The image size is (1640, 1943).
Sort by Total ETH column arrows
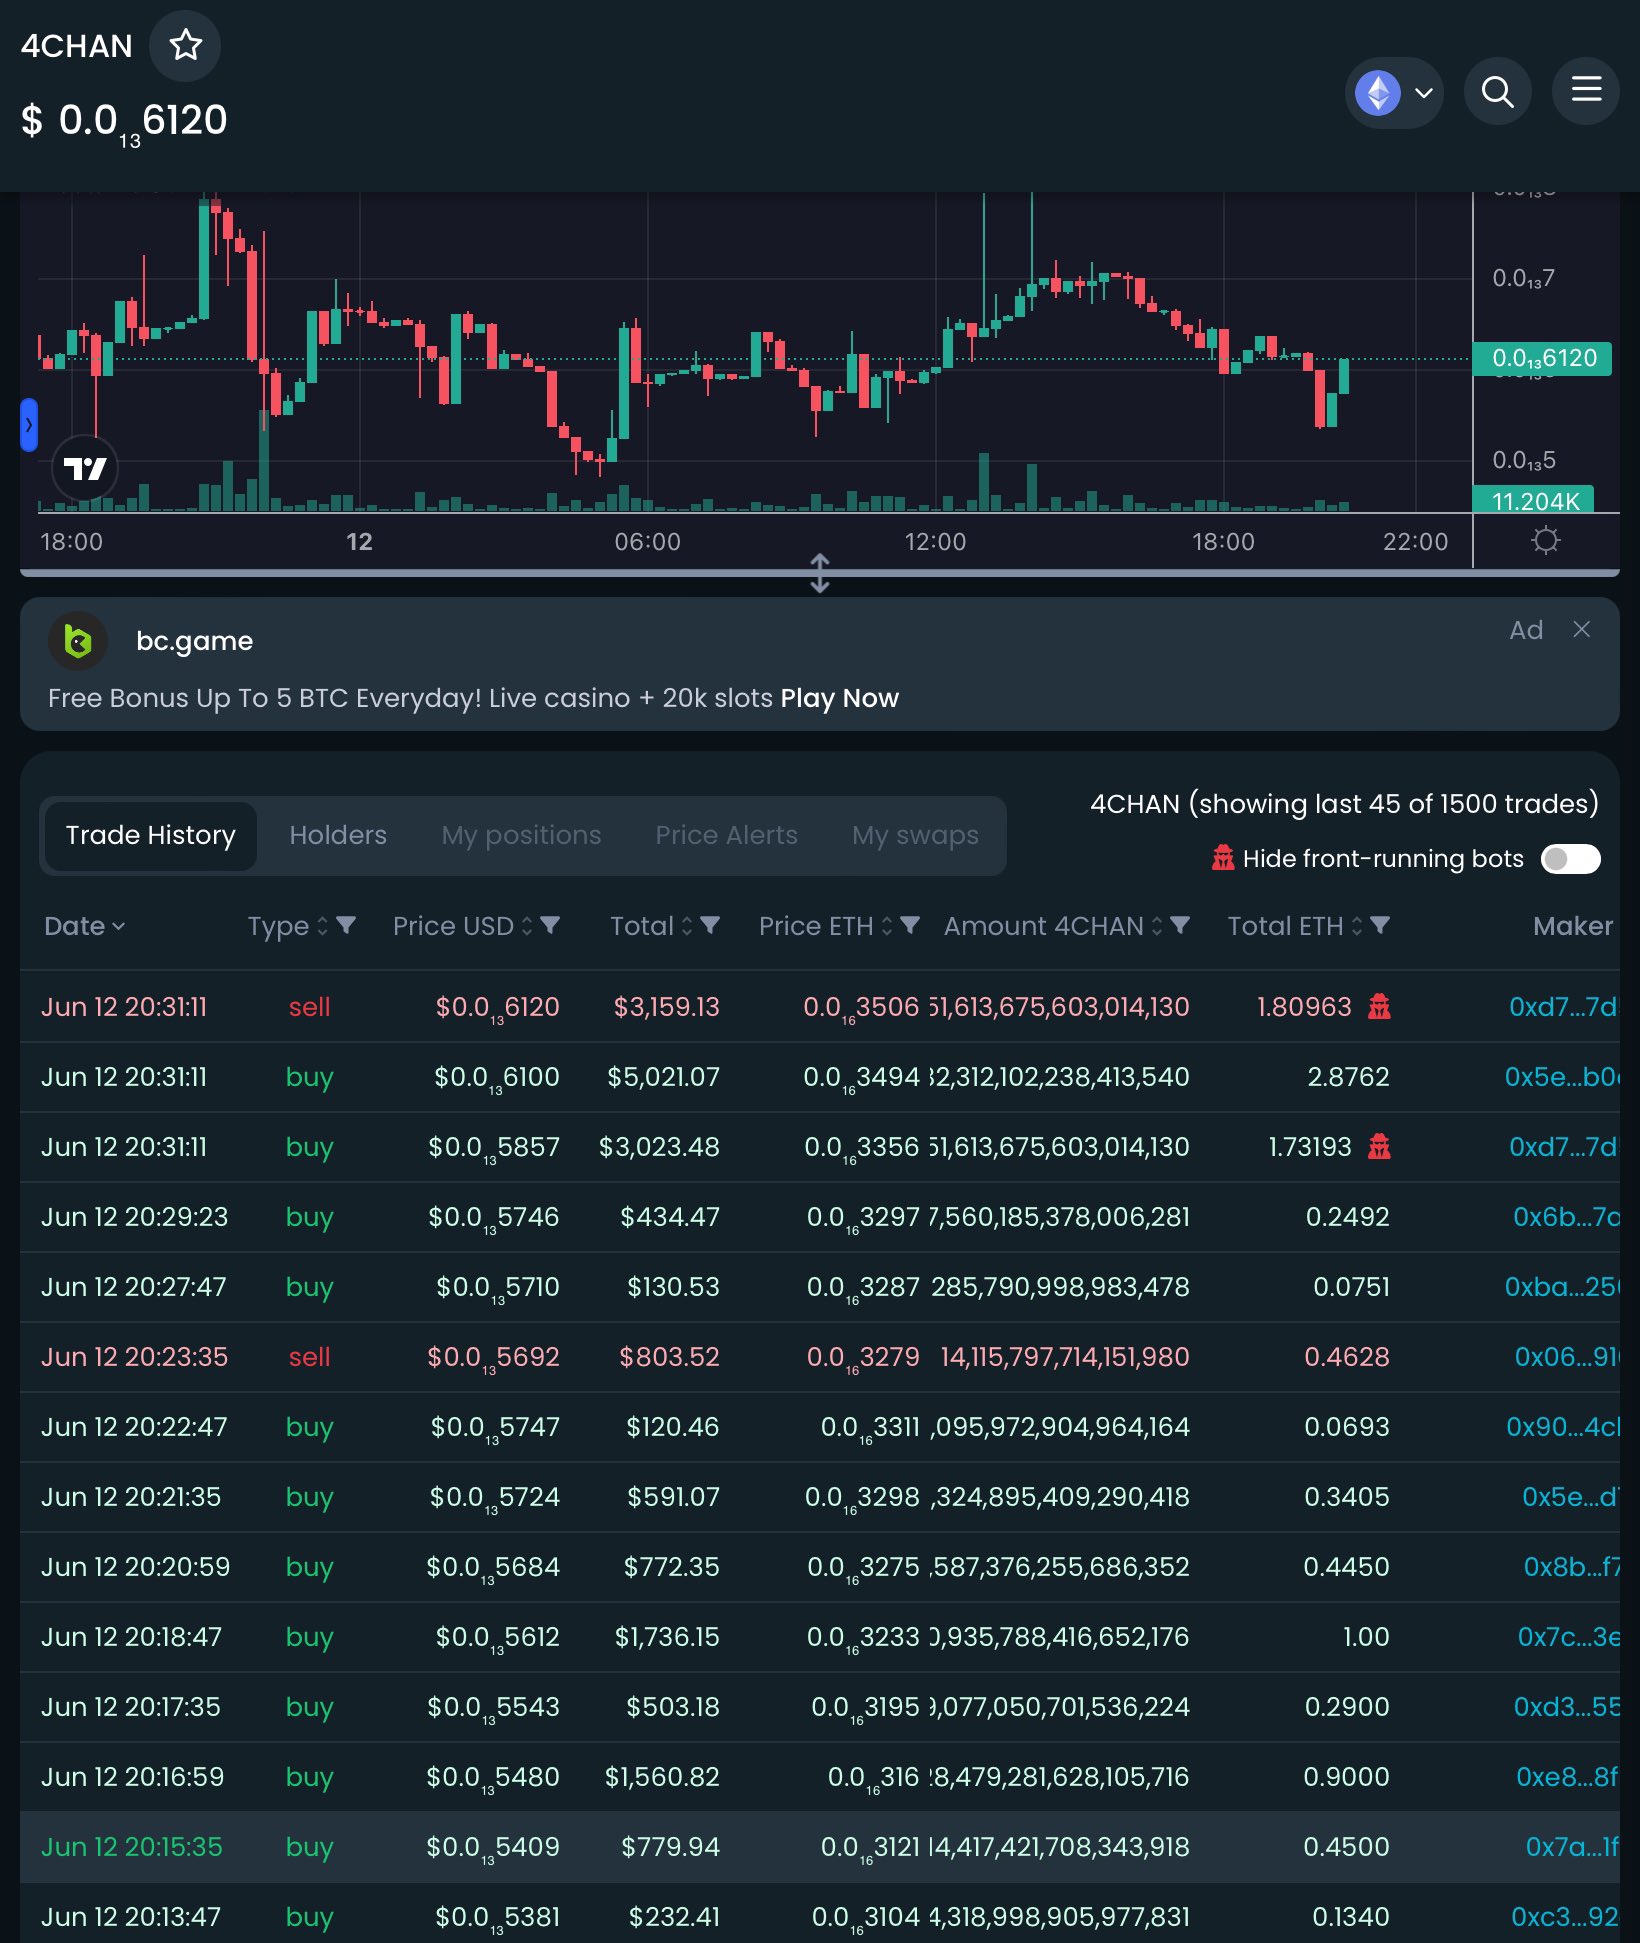pos(1357,926)
